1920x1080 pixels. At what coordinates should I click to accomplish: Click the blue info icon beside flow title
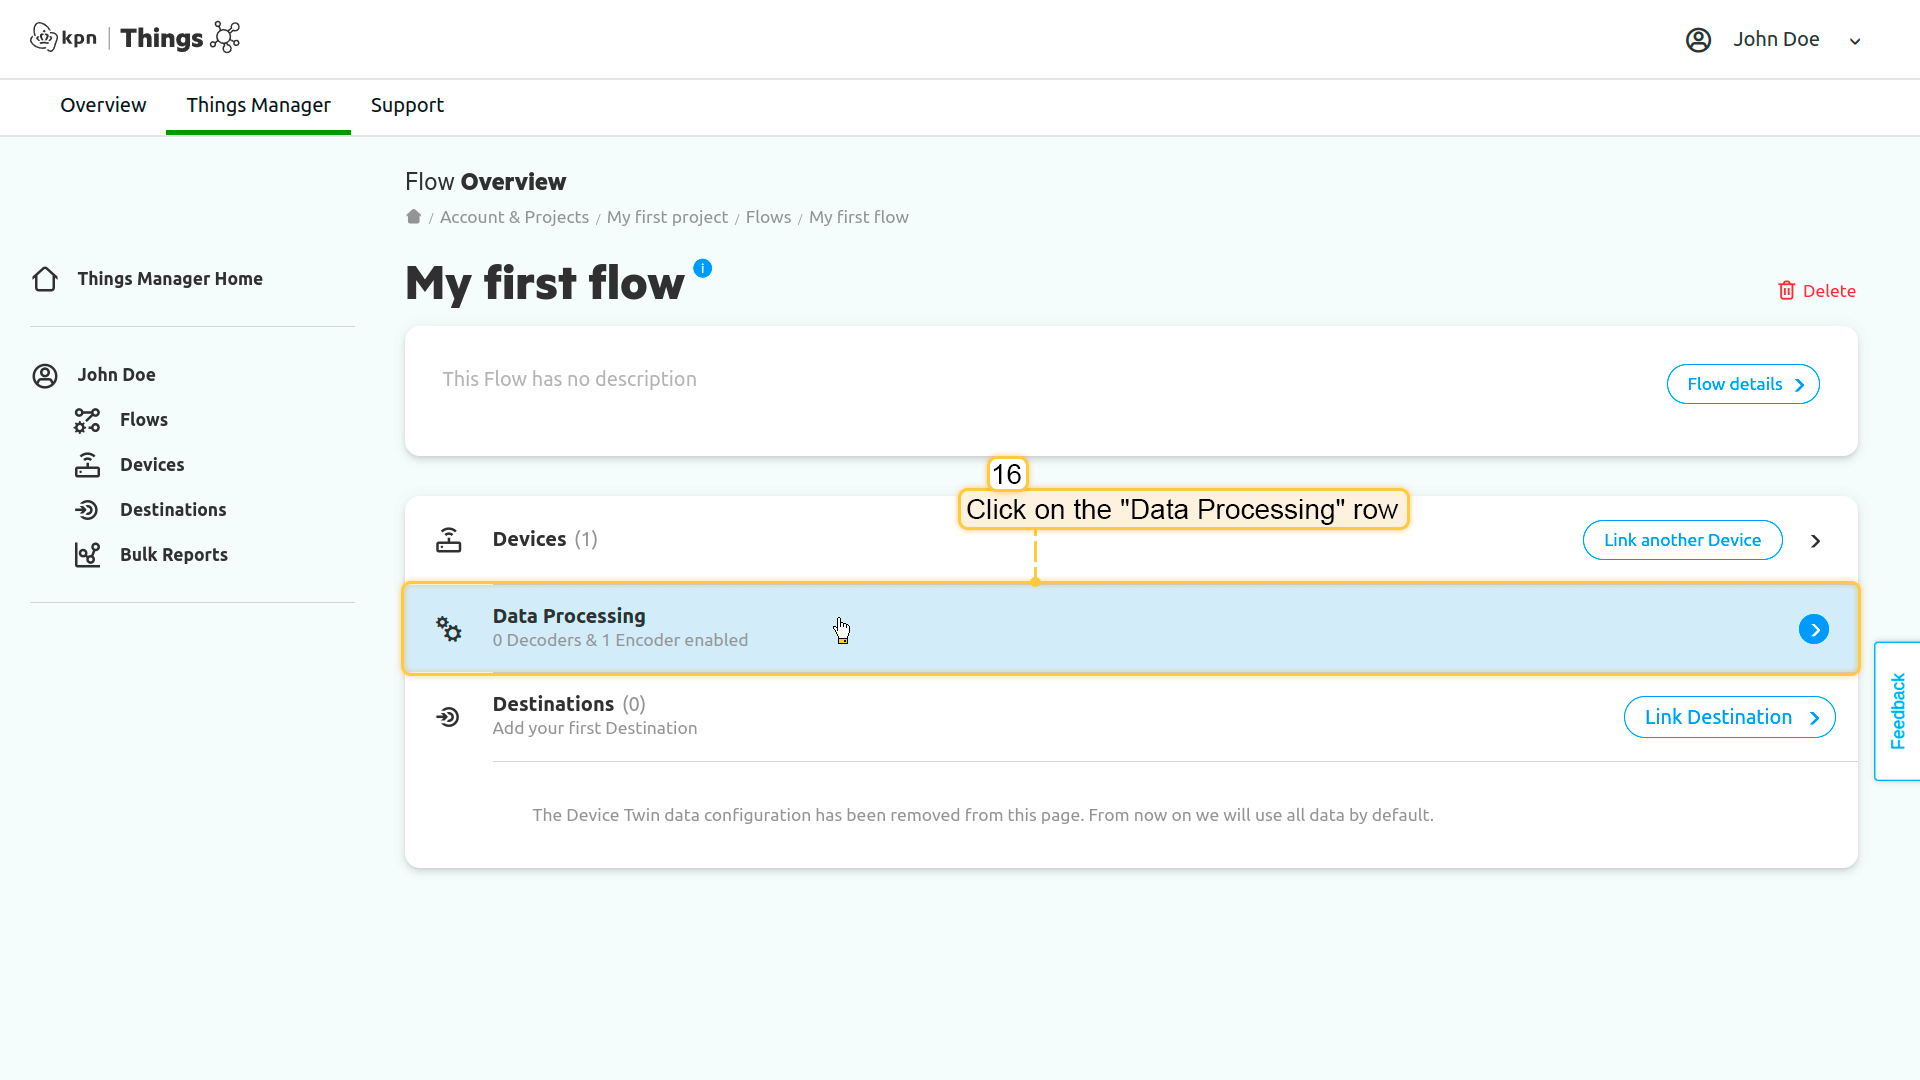click(x=703, y=268)
